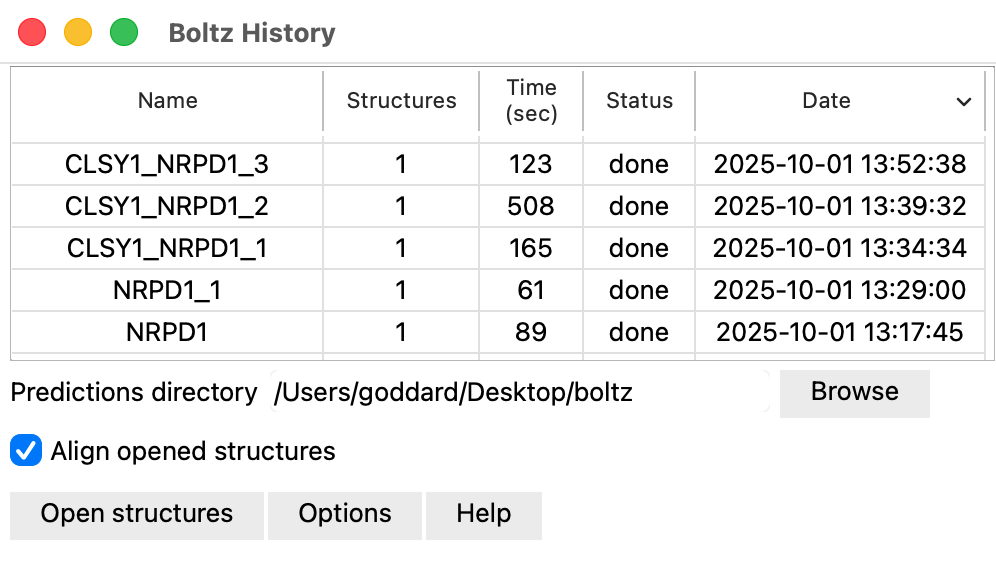Toggle Align opened structures checkbox
The width and height of the screenshot is (996, 562).
[x=25, y=451]
